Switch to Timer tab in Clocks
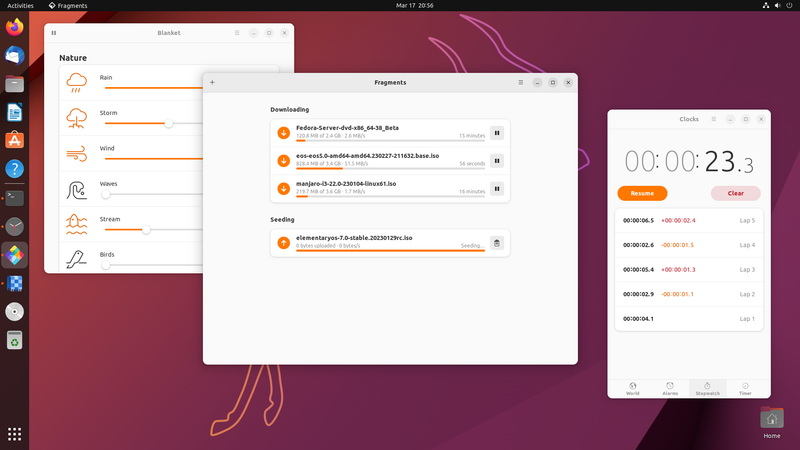This screenshot has width=800, height=450. click(745, 389)
